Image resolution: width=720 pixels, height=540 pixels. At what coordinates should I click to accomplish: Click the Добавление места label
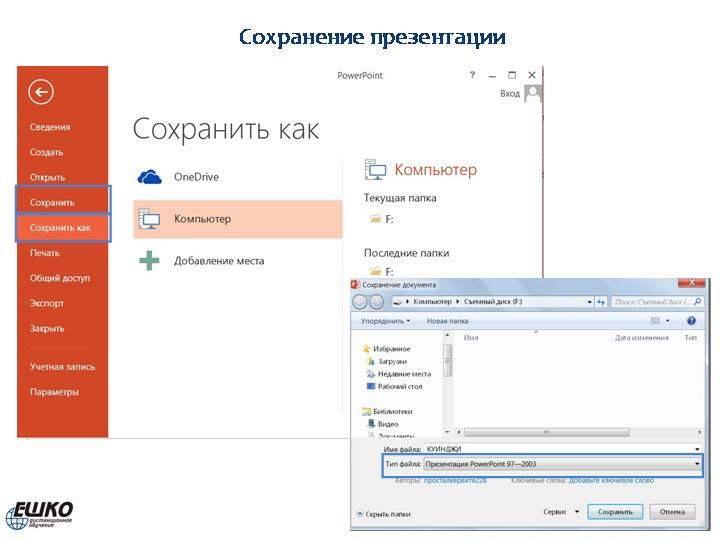[219, 261]
